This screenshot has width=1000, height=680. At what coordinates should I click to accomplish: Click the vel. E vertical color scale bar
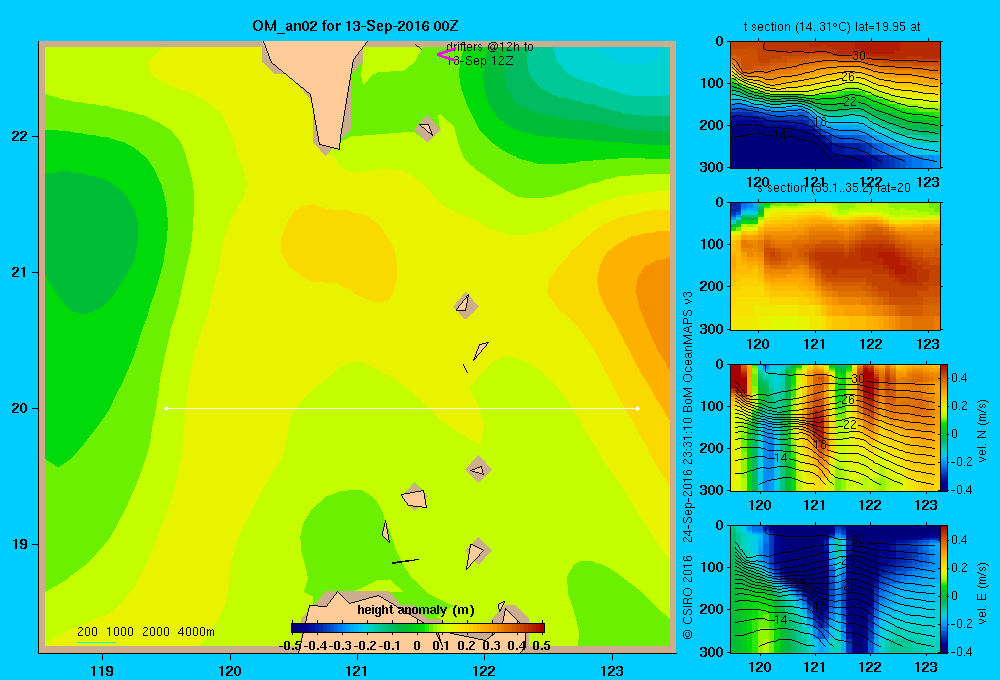click(x=945, y=589)
